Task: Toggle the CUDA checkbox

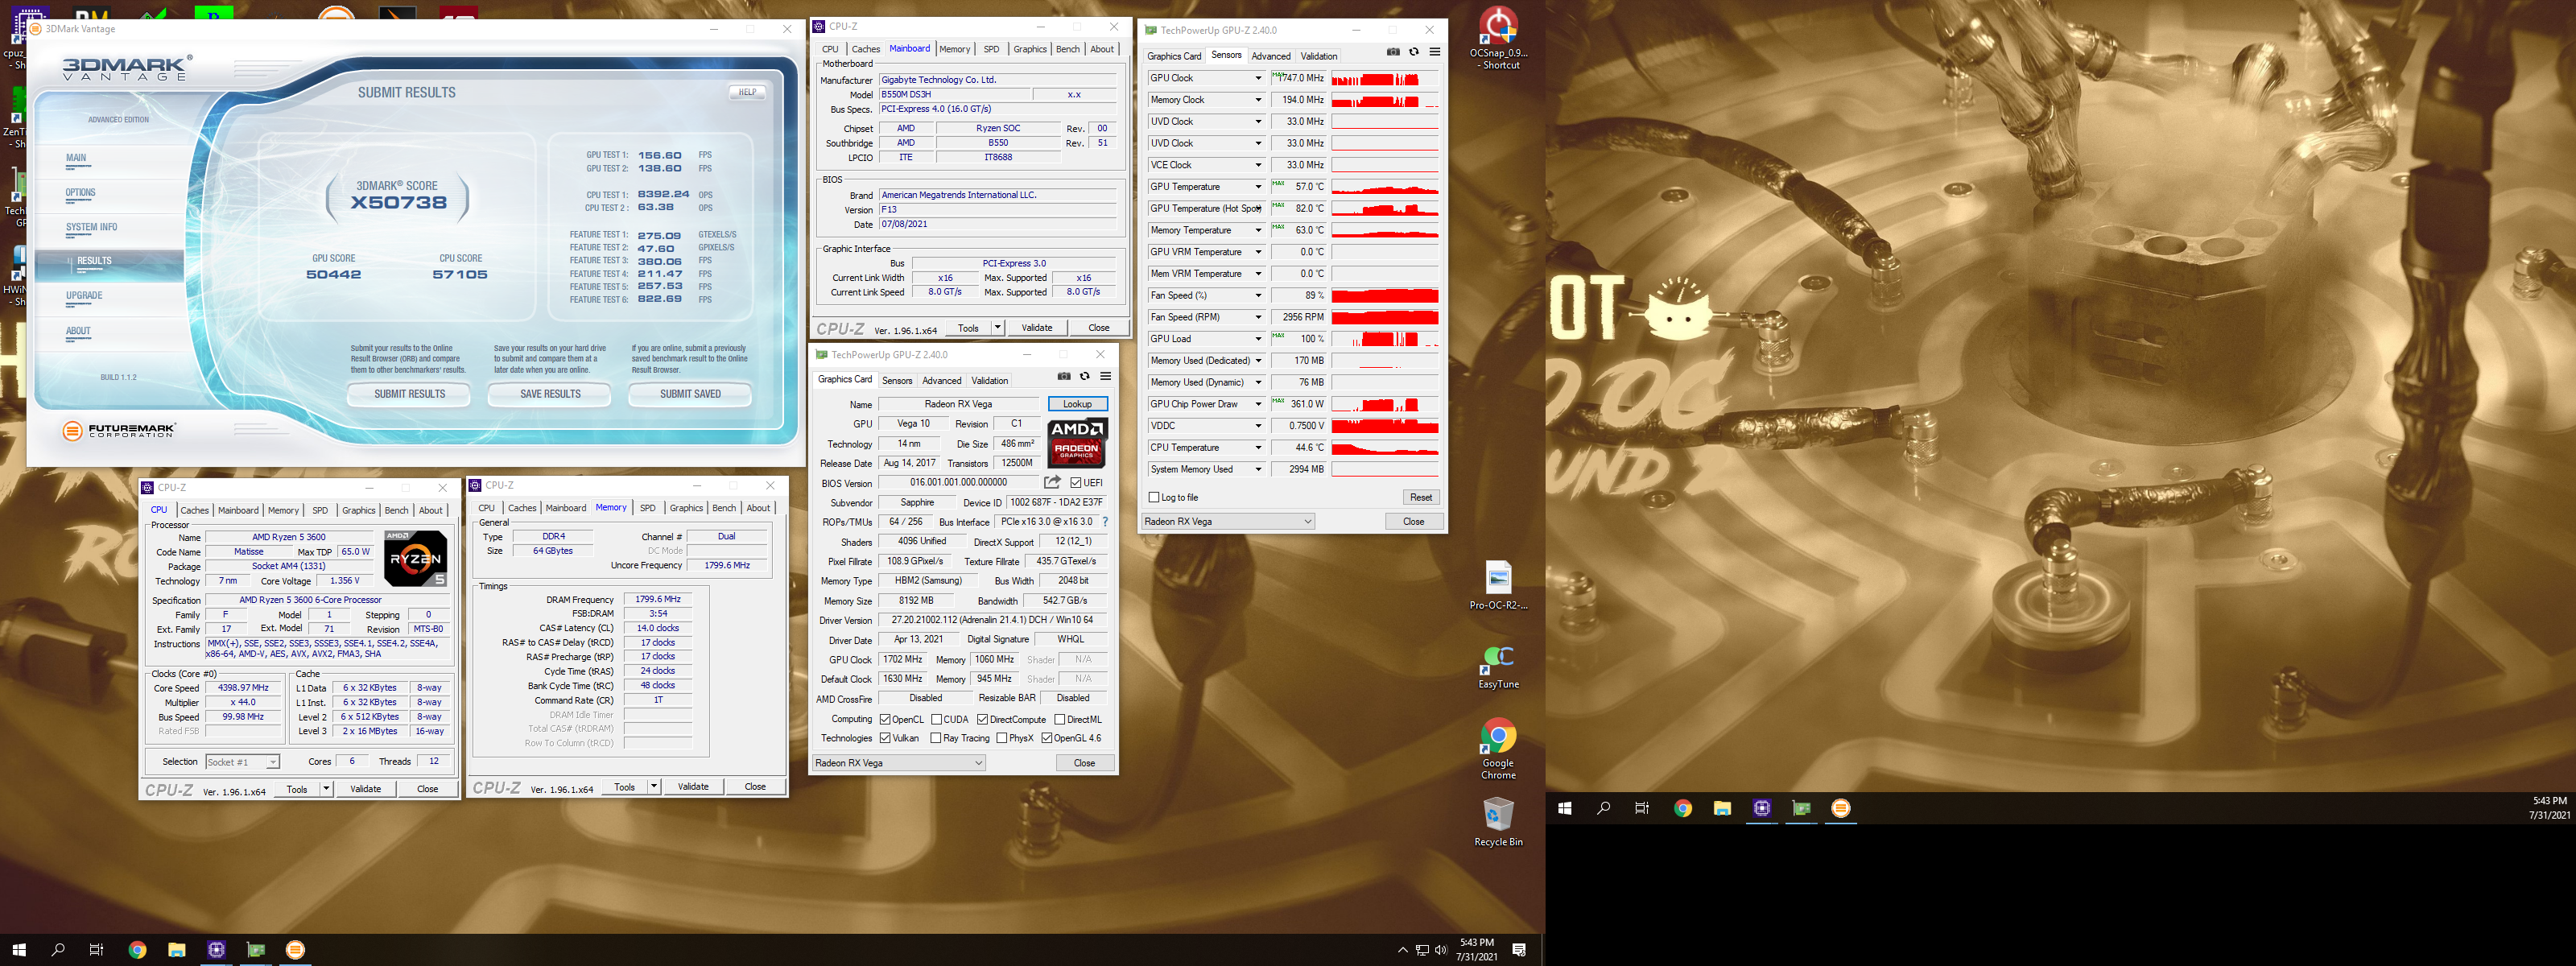Action: 936,720
